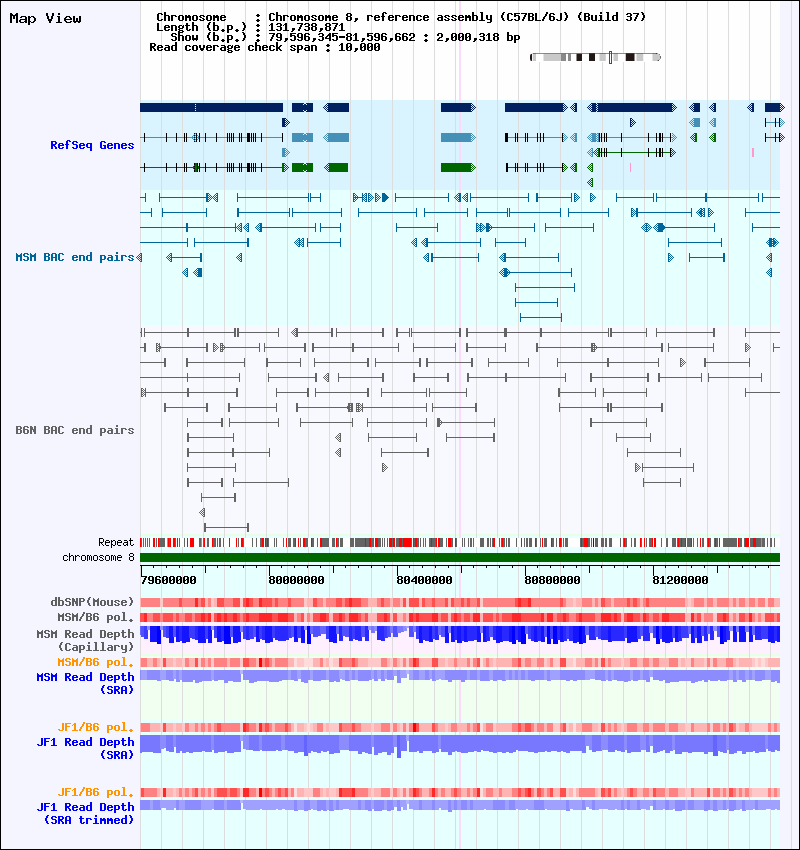Screen dimensions: 800x850
Task: Click the MSM Read Depth (SRA) label
Action: 85,684
